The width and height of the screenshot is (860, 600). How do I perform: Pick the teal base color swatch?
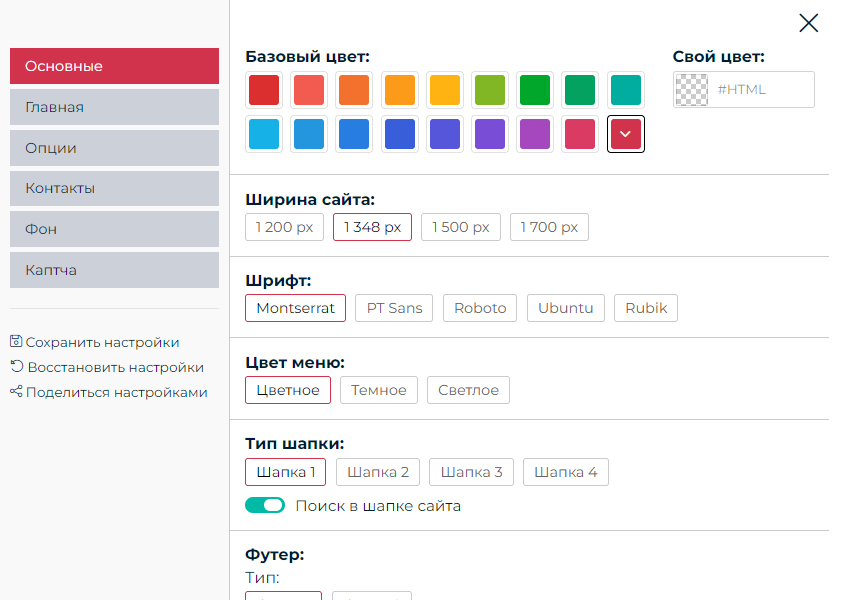pyautogui.click(x=626, y=90)
